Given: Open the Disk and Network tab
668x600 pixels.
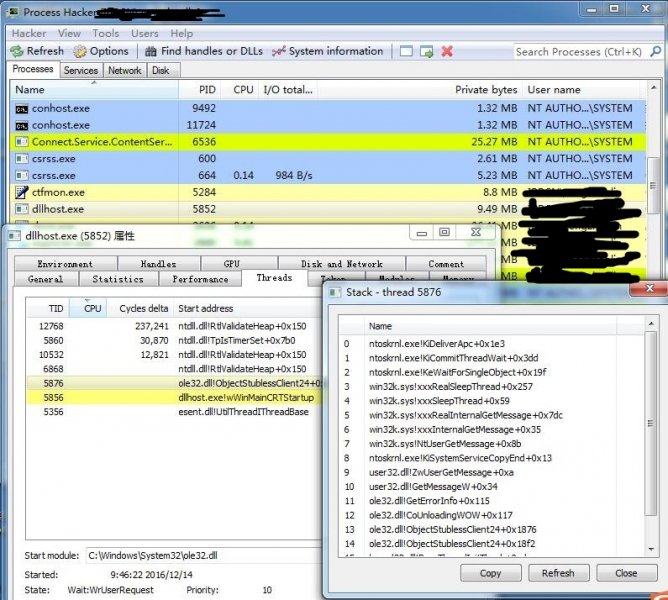Looking at the screenshot, I should 342,264.
